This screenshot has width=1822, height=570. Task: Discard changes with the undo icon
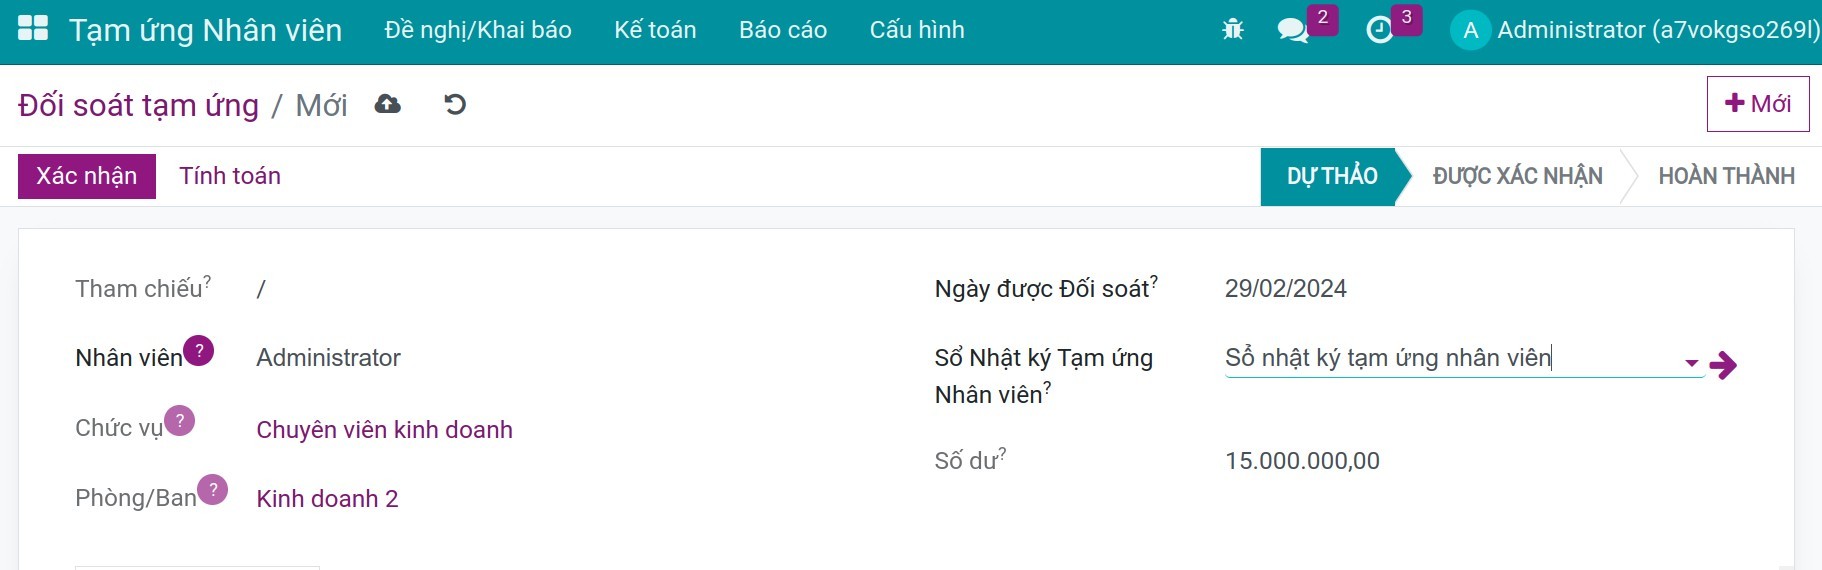(x=455, y=104)
